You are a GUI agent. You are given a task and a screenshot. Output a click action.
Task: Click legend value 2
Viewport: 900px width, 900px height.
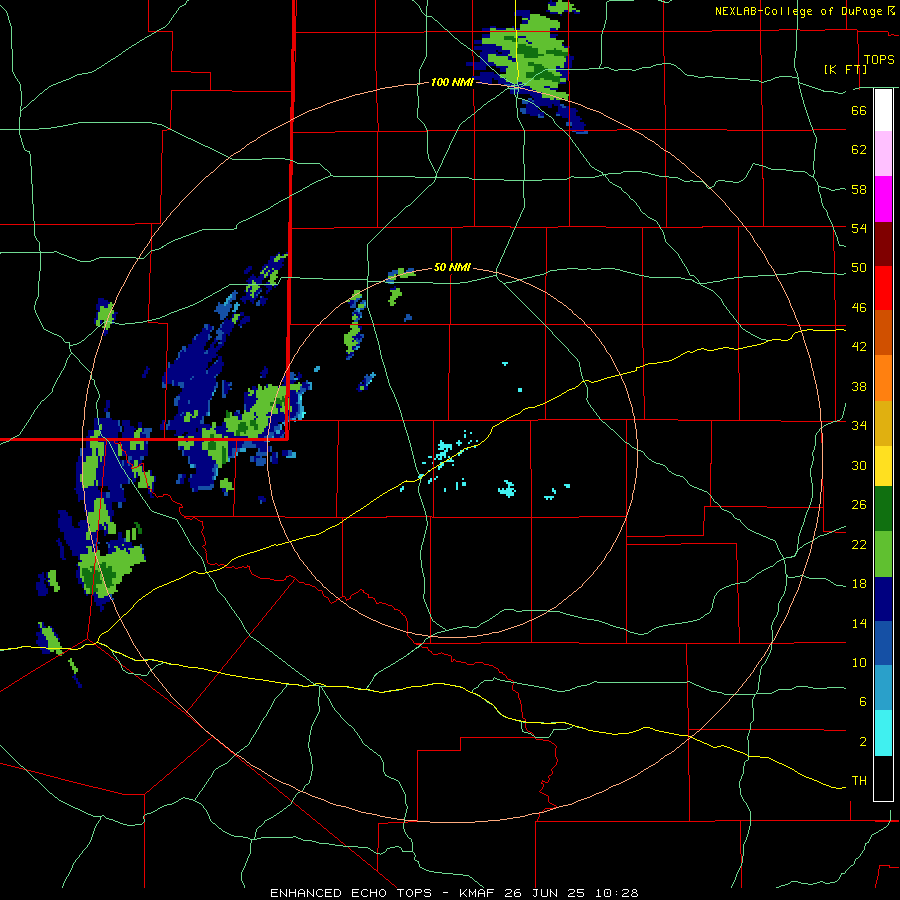863,742
